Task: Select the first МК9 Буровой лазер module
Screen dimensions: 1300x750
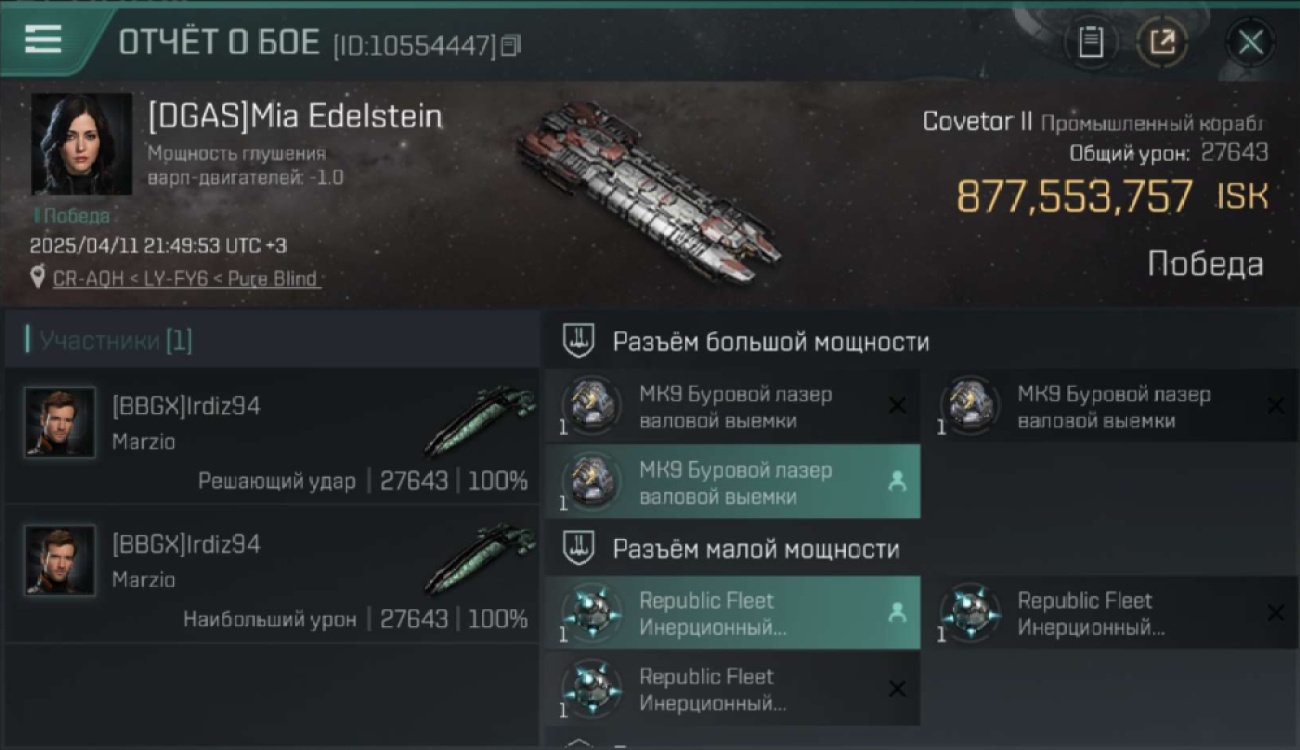Action: pyautogui.click(x=732, y=407)
